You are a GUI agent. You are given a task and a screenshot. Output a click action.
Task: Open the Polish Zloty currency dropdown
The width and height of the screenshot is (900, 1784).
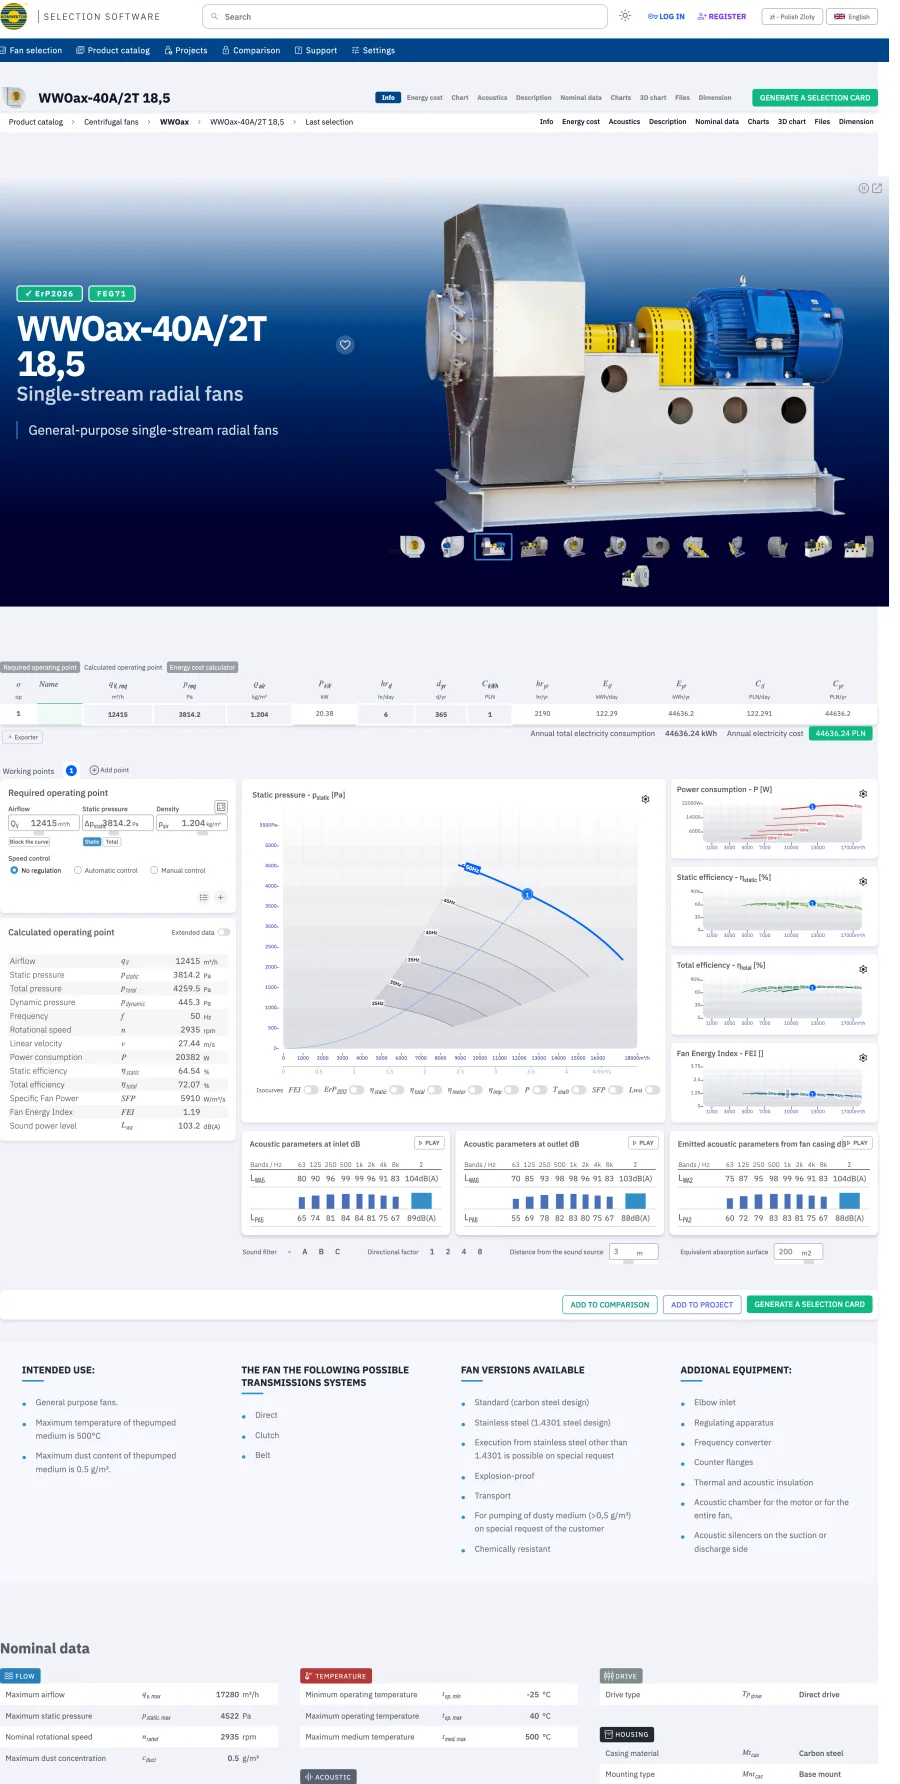pos(791,17)
